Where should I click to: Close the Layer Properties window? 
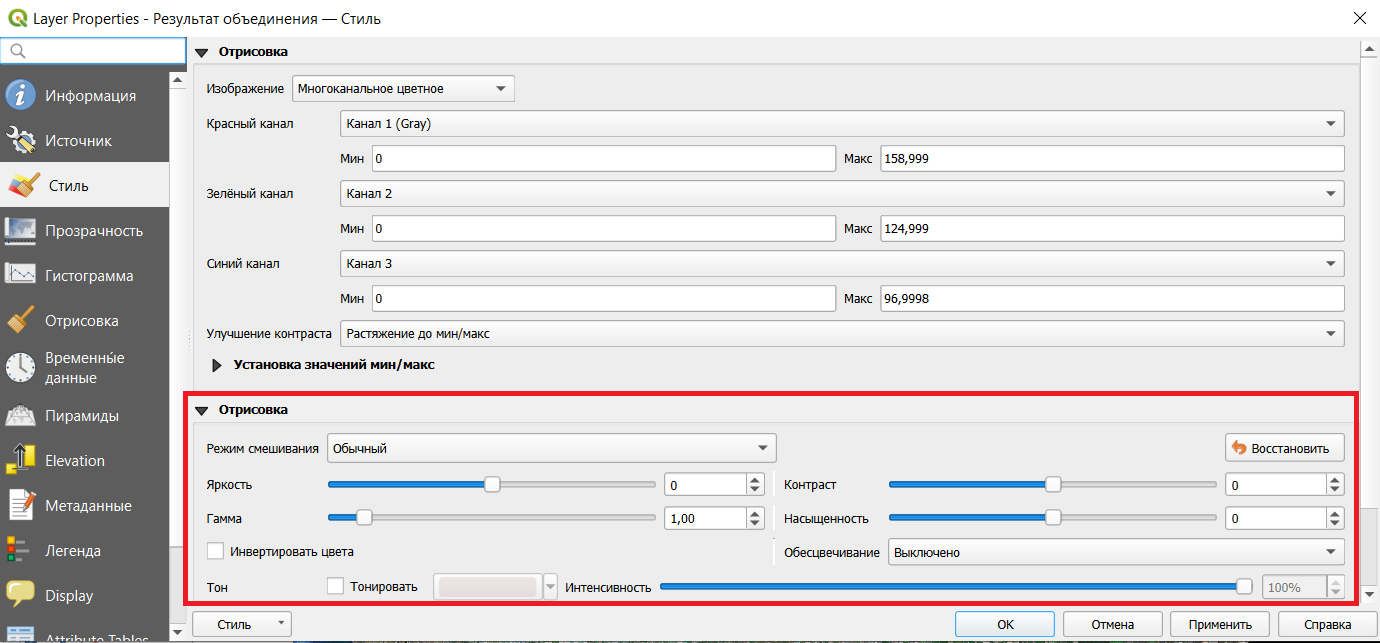[1358, 18]
